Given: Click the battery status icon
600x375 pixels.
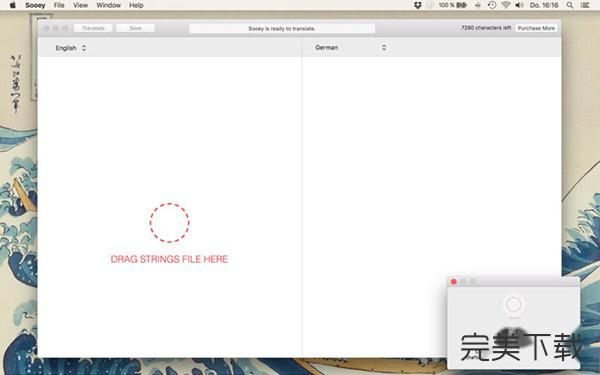Looking at the screenshot, I should [462, 5].
